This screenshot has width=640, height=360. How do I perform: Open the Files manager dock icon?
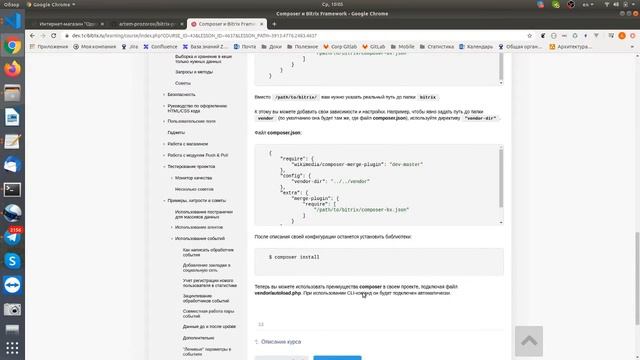(x=12, y=93)
